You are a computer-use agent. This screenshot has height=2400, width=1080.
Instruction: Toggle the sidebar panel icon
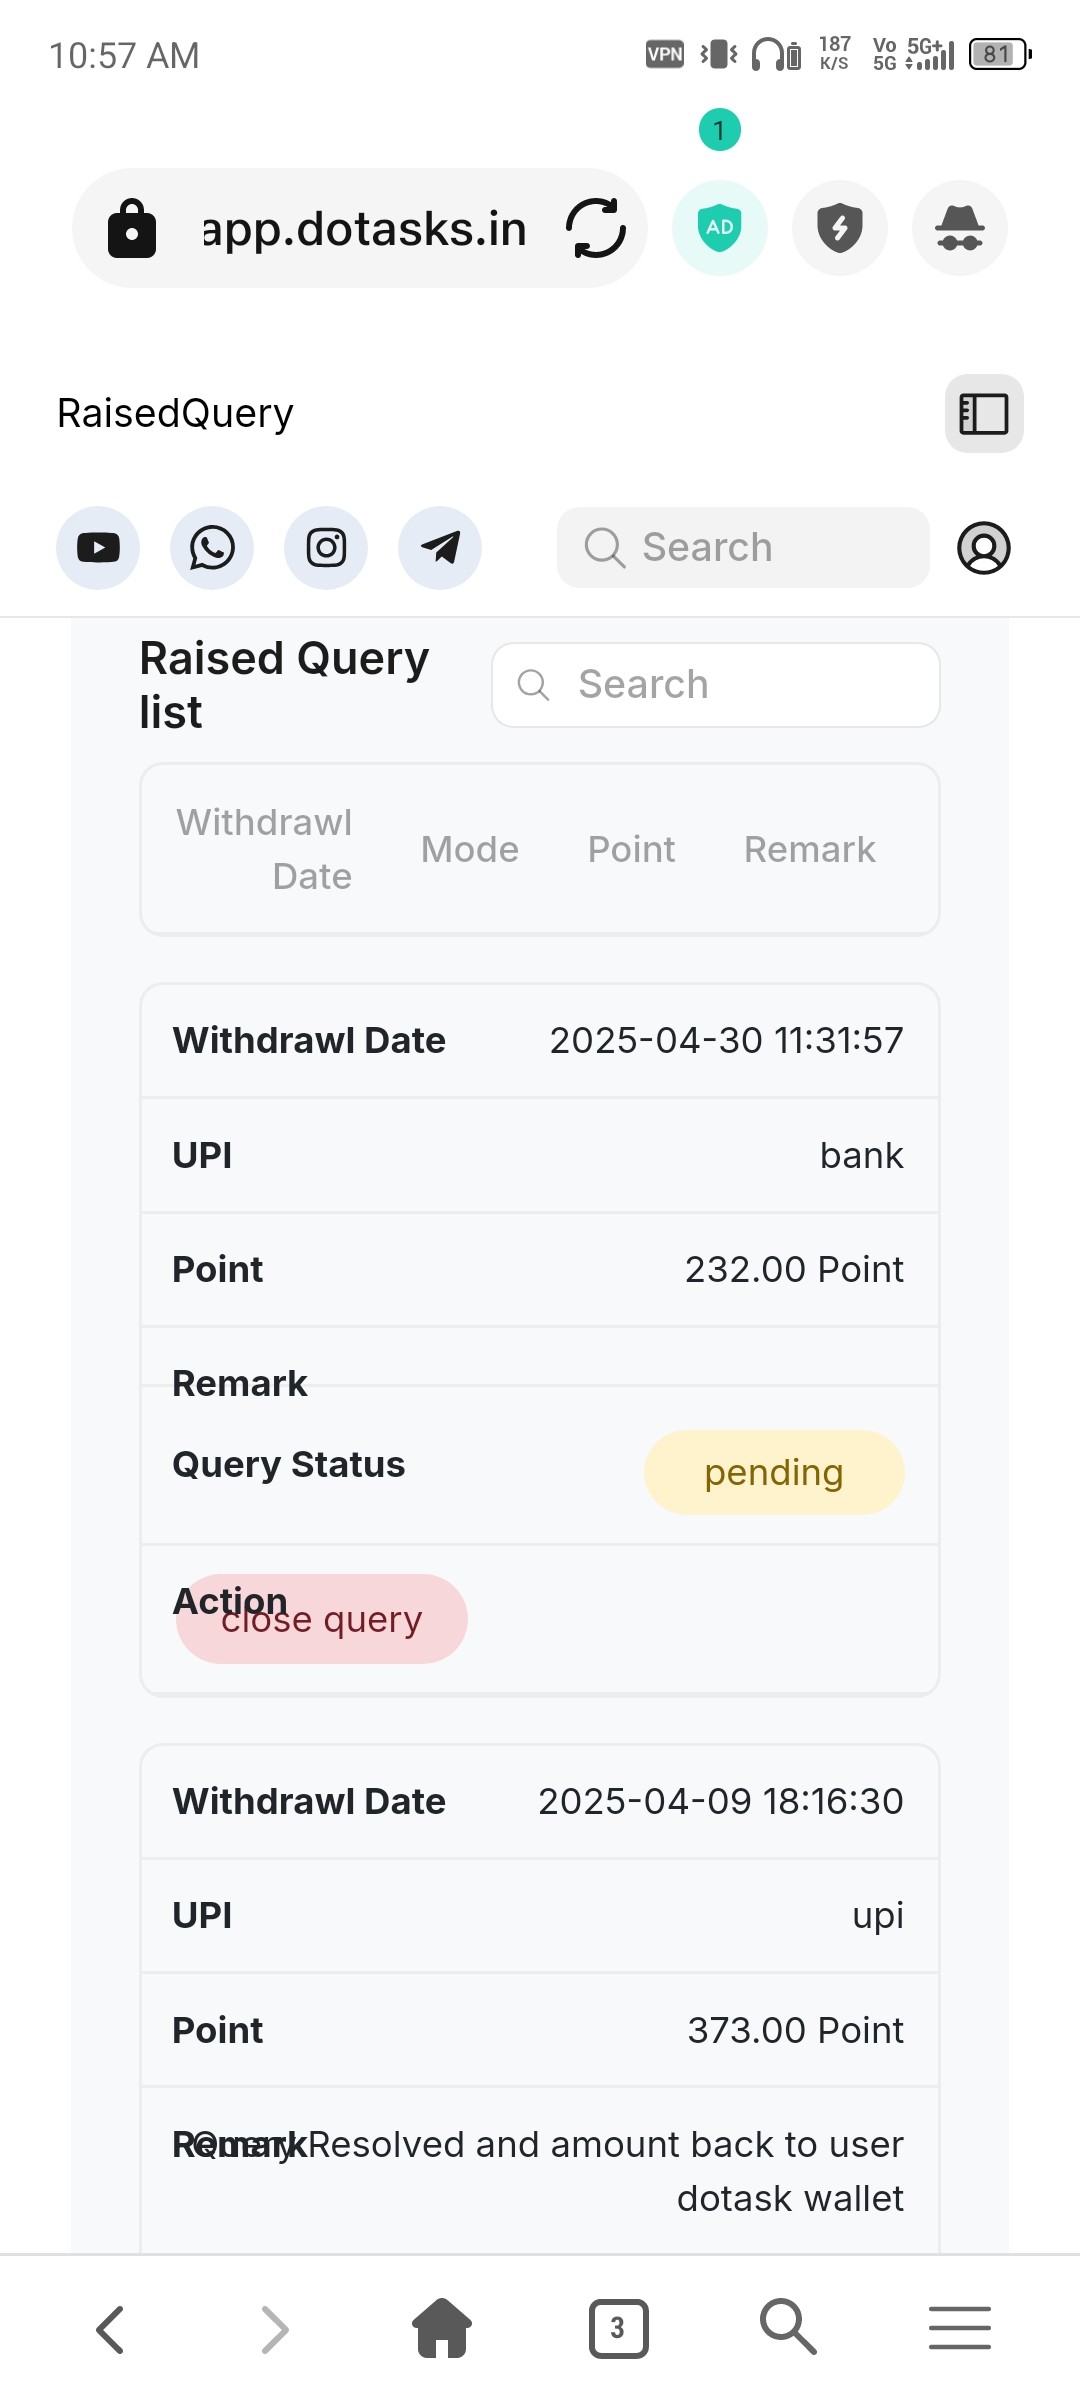[984, 414]
